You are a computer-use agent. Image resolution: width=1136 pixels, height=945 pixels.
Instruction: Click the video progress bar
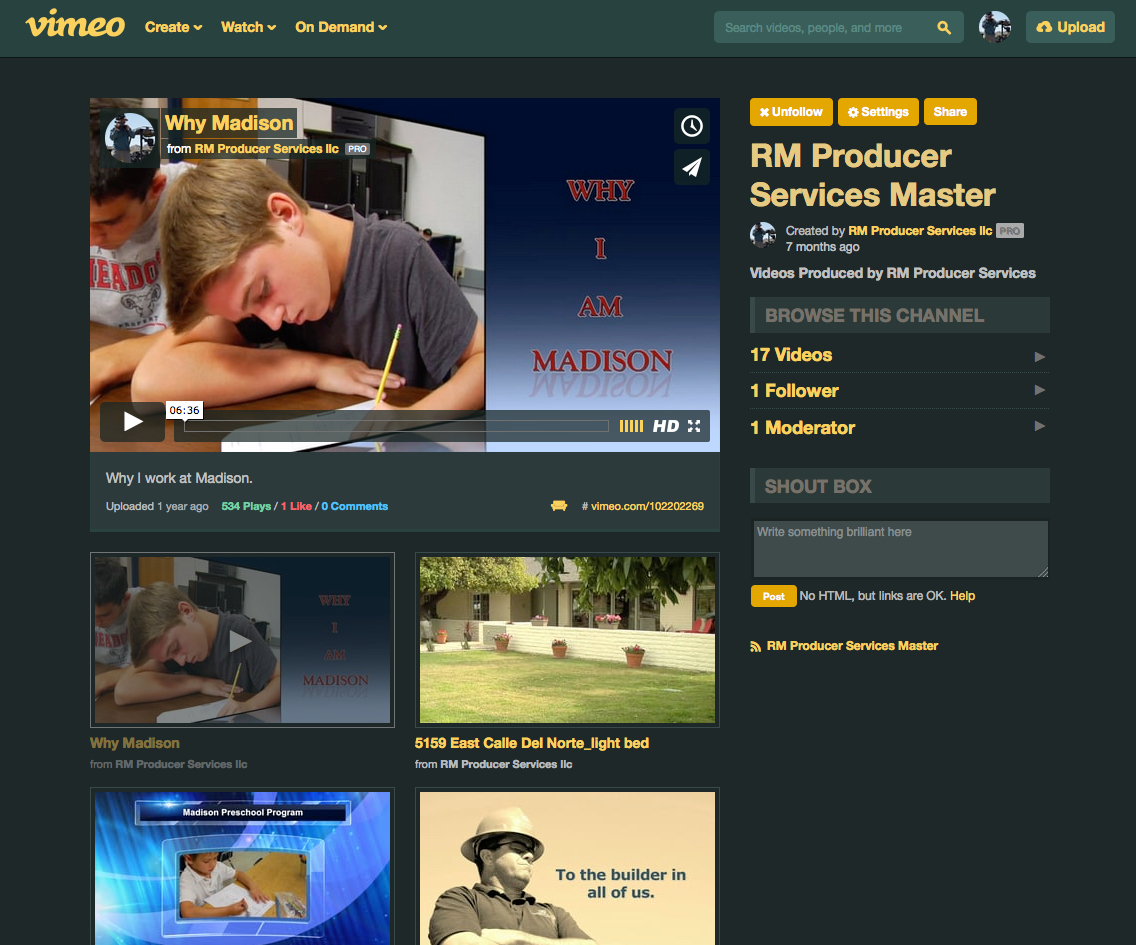click(x=396, y=426)
